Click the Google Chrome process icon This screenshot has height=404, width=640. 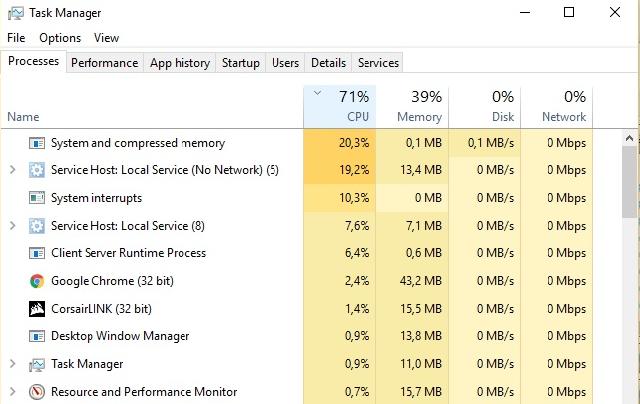(x=37, y=281)
